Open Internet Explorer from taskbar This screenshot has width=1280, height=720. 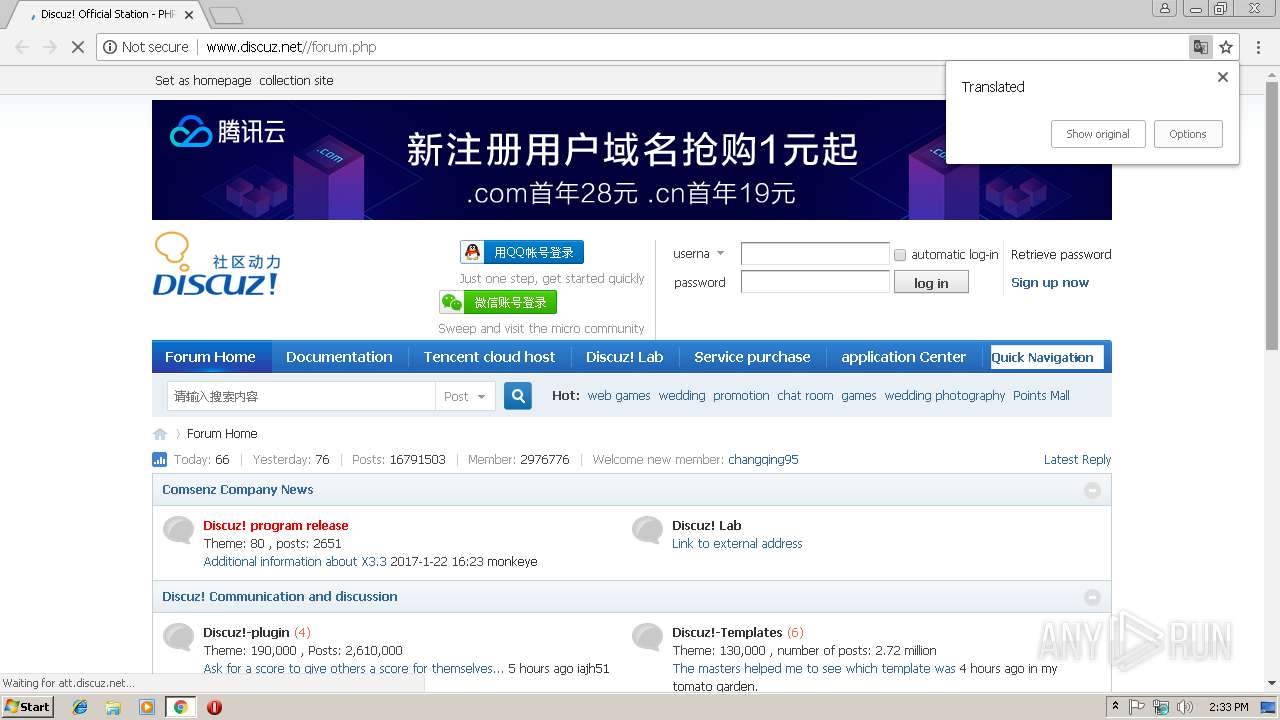click(x=80, y=707)
